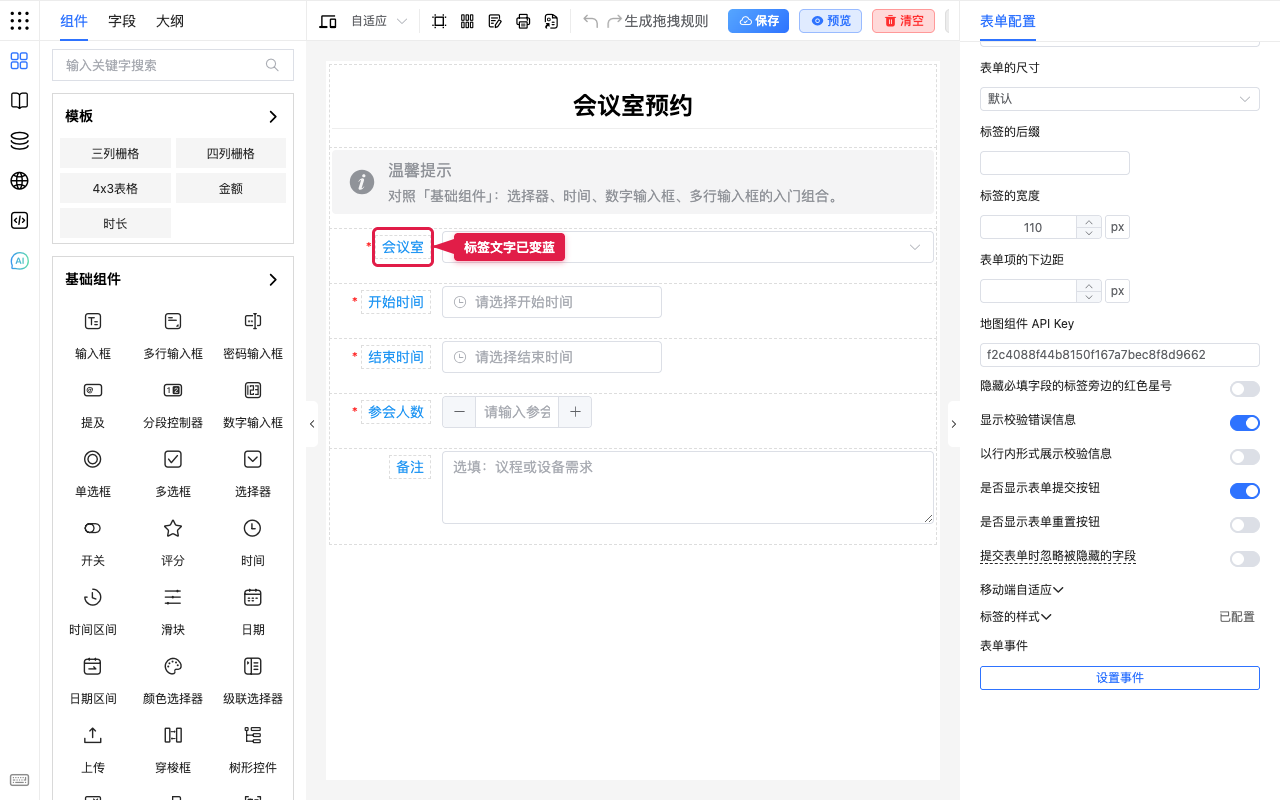Click the artboard frame icon in toolbar

click(x=439, y=21)
